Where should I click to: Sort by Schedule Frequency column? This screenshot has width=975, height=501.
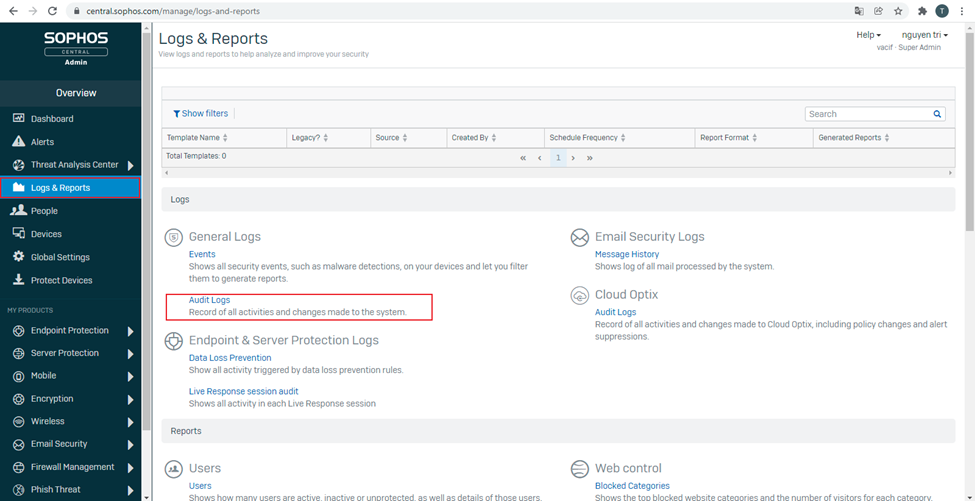click(x=588, y=137)
